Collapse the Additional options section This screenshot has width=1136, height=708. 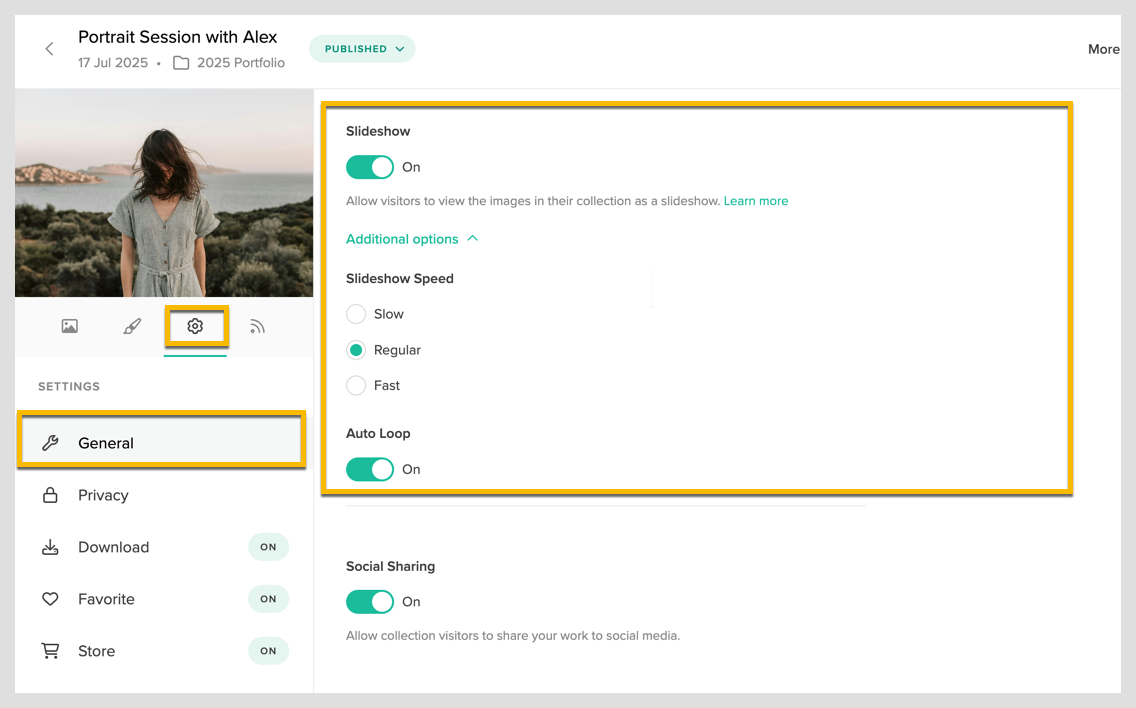412,239
